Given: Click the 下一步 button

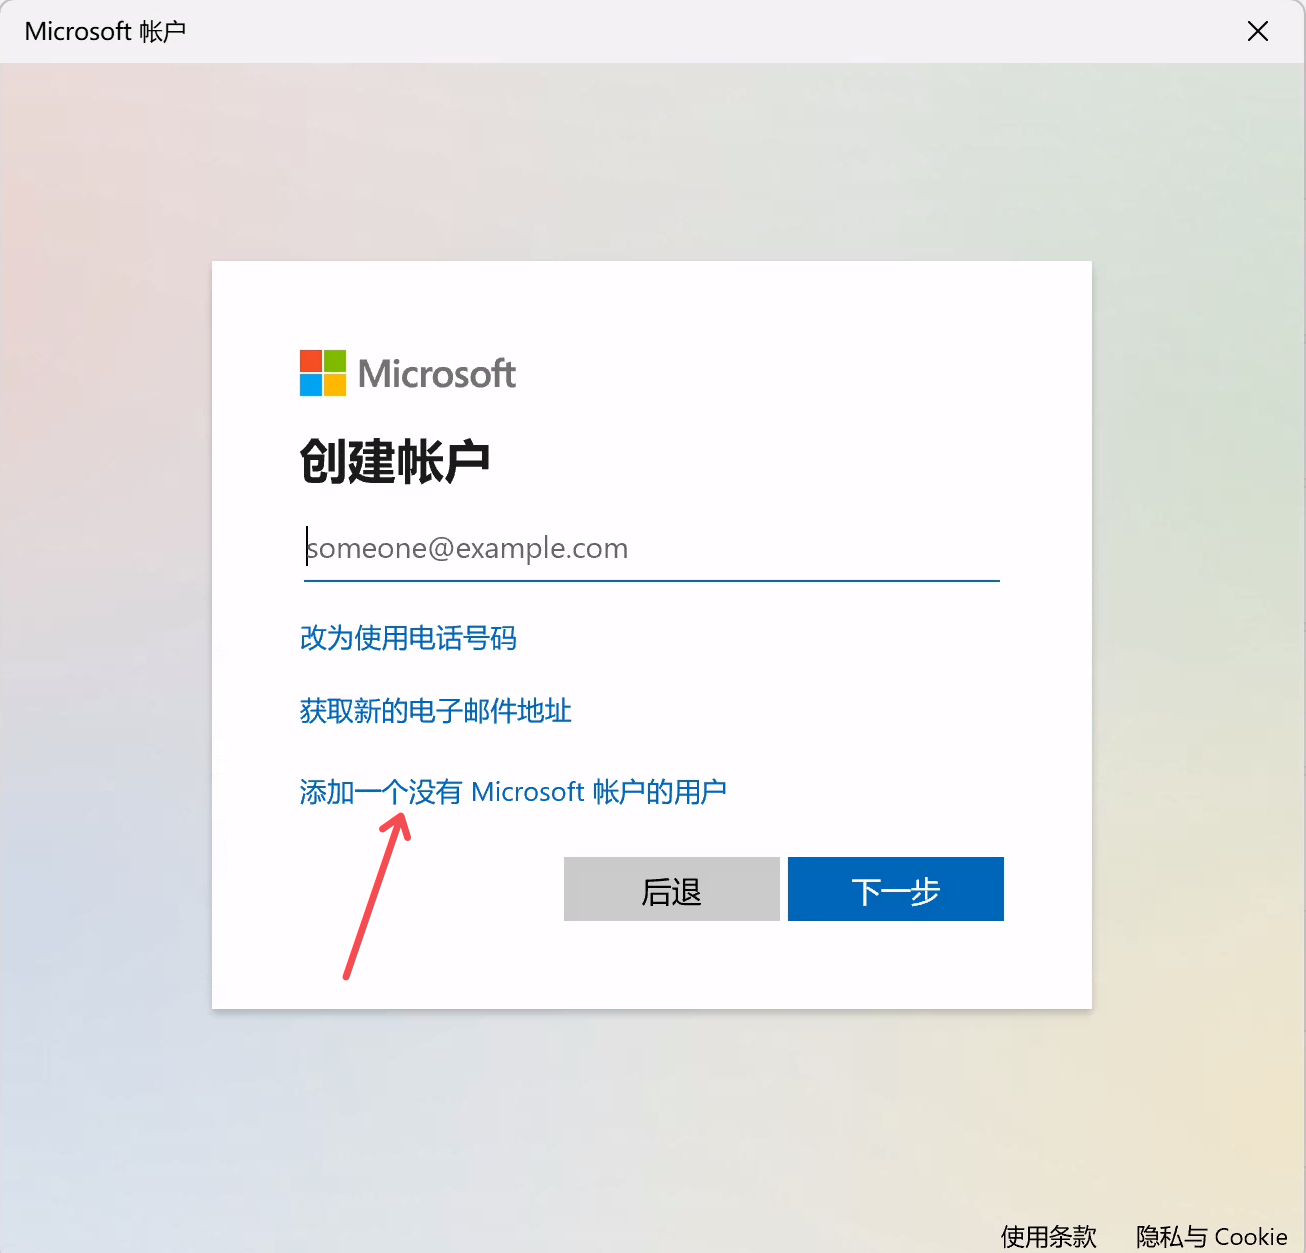Looking at the screenshot, I should [896, 889].
